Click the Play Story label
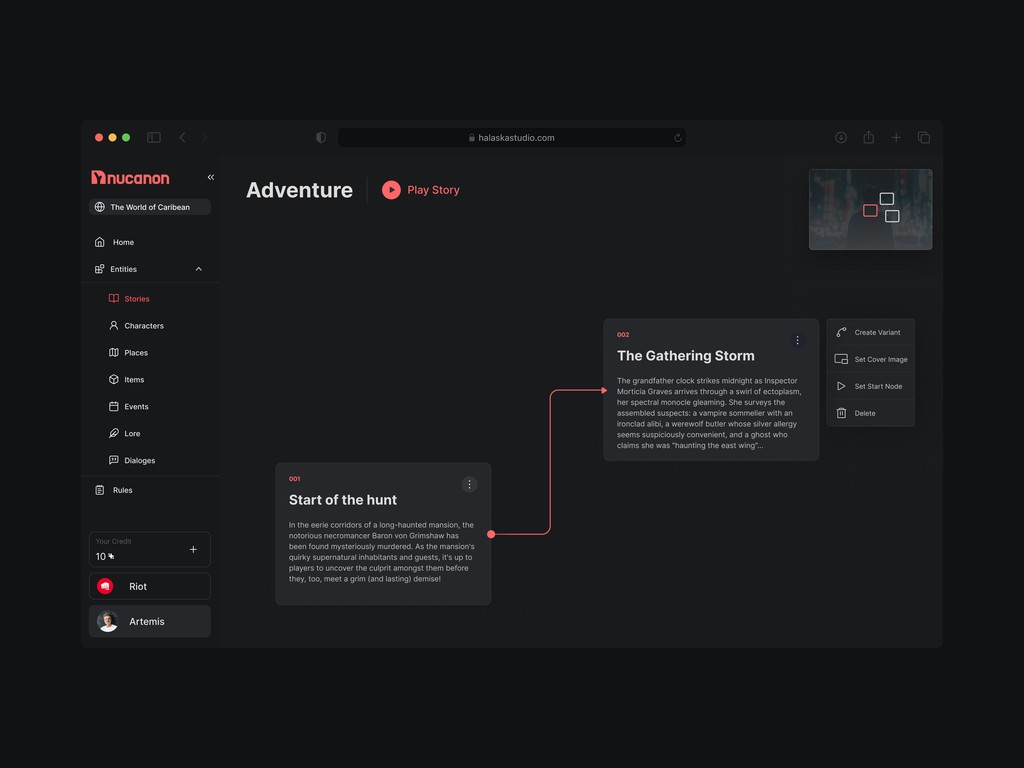1024x768 pixels. 433,190
